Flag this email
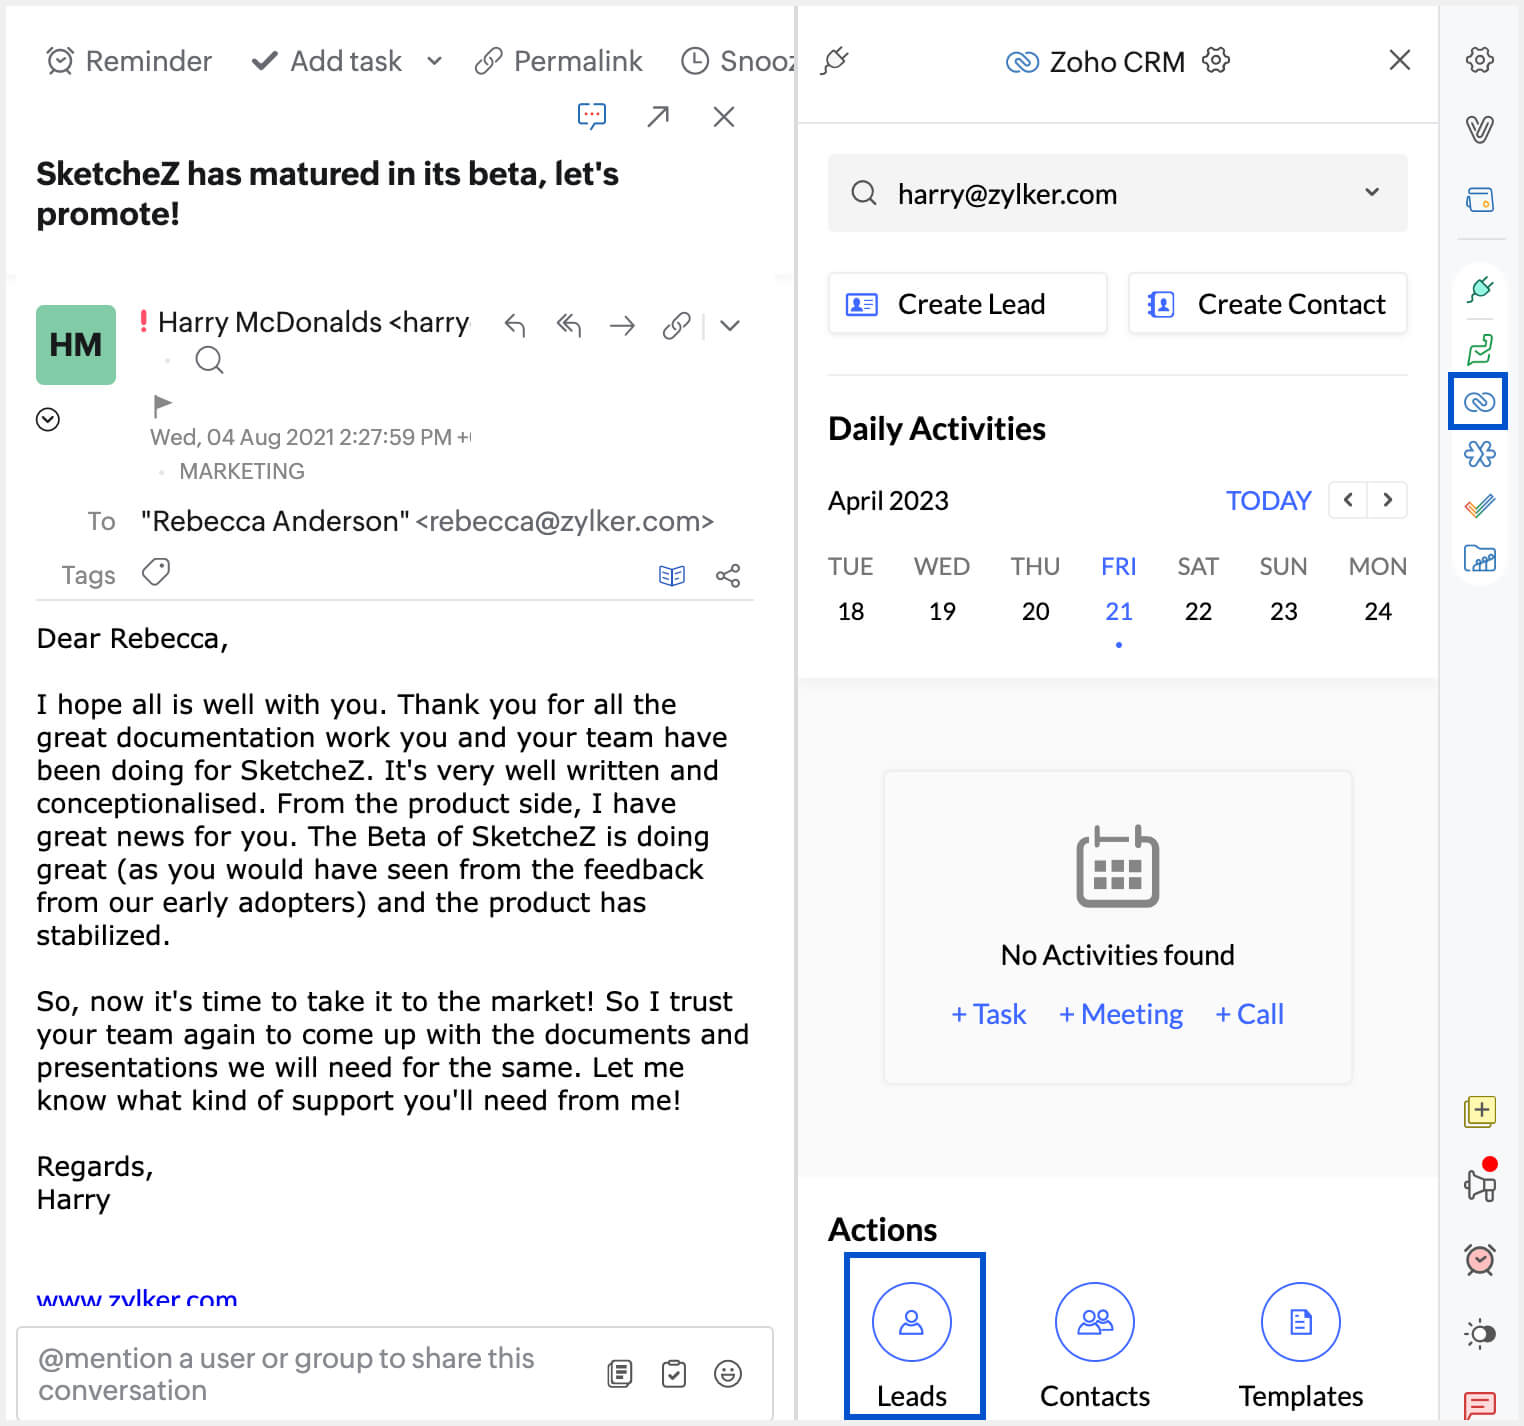 [x=162, y=405]
